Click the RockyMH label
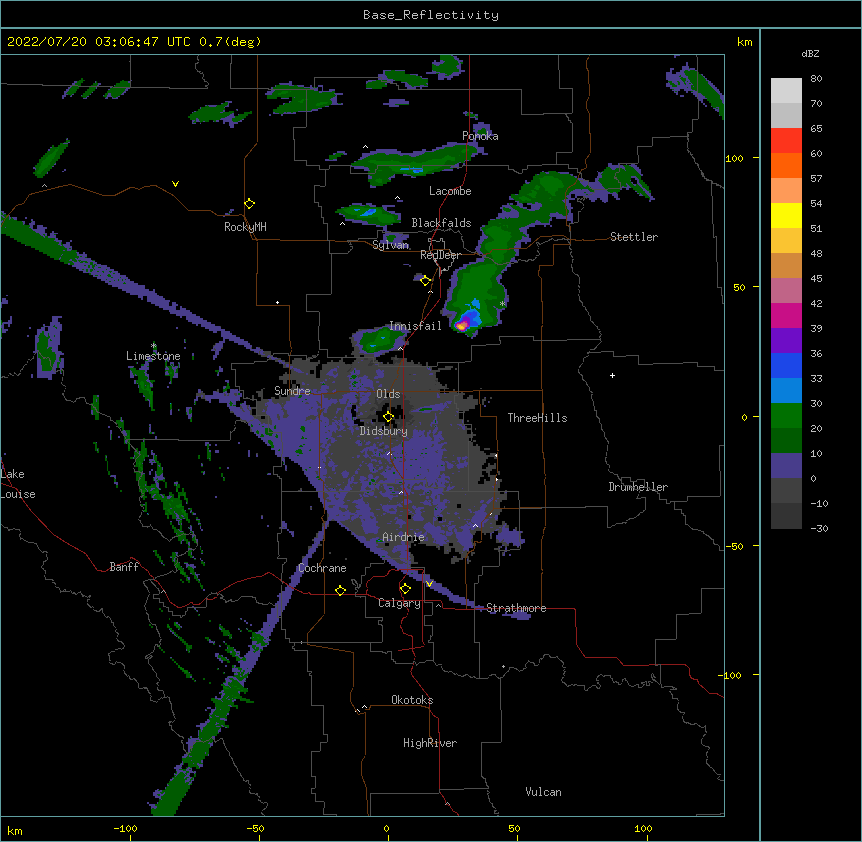This screenshot has width=862, height=842. click(x=245, y=227)
